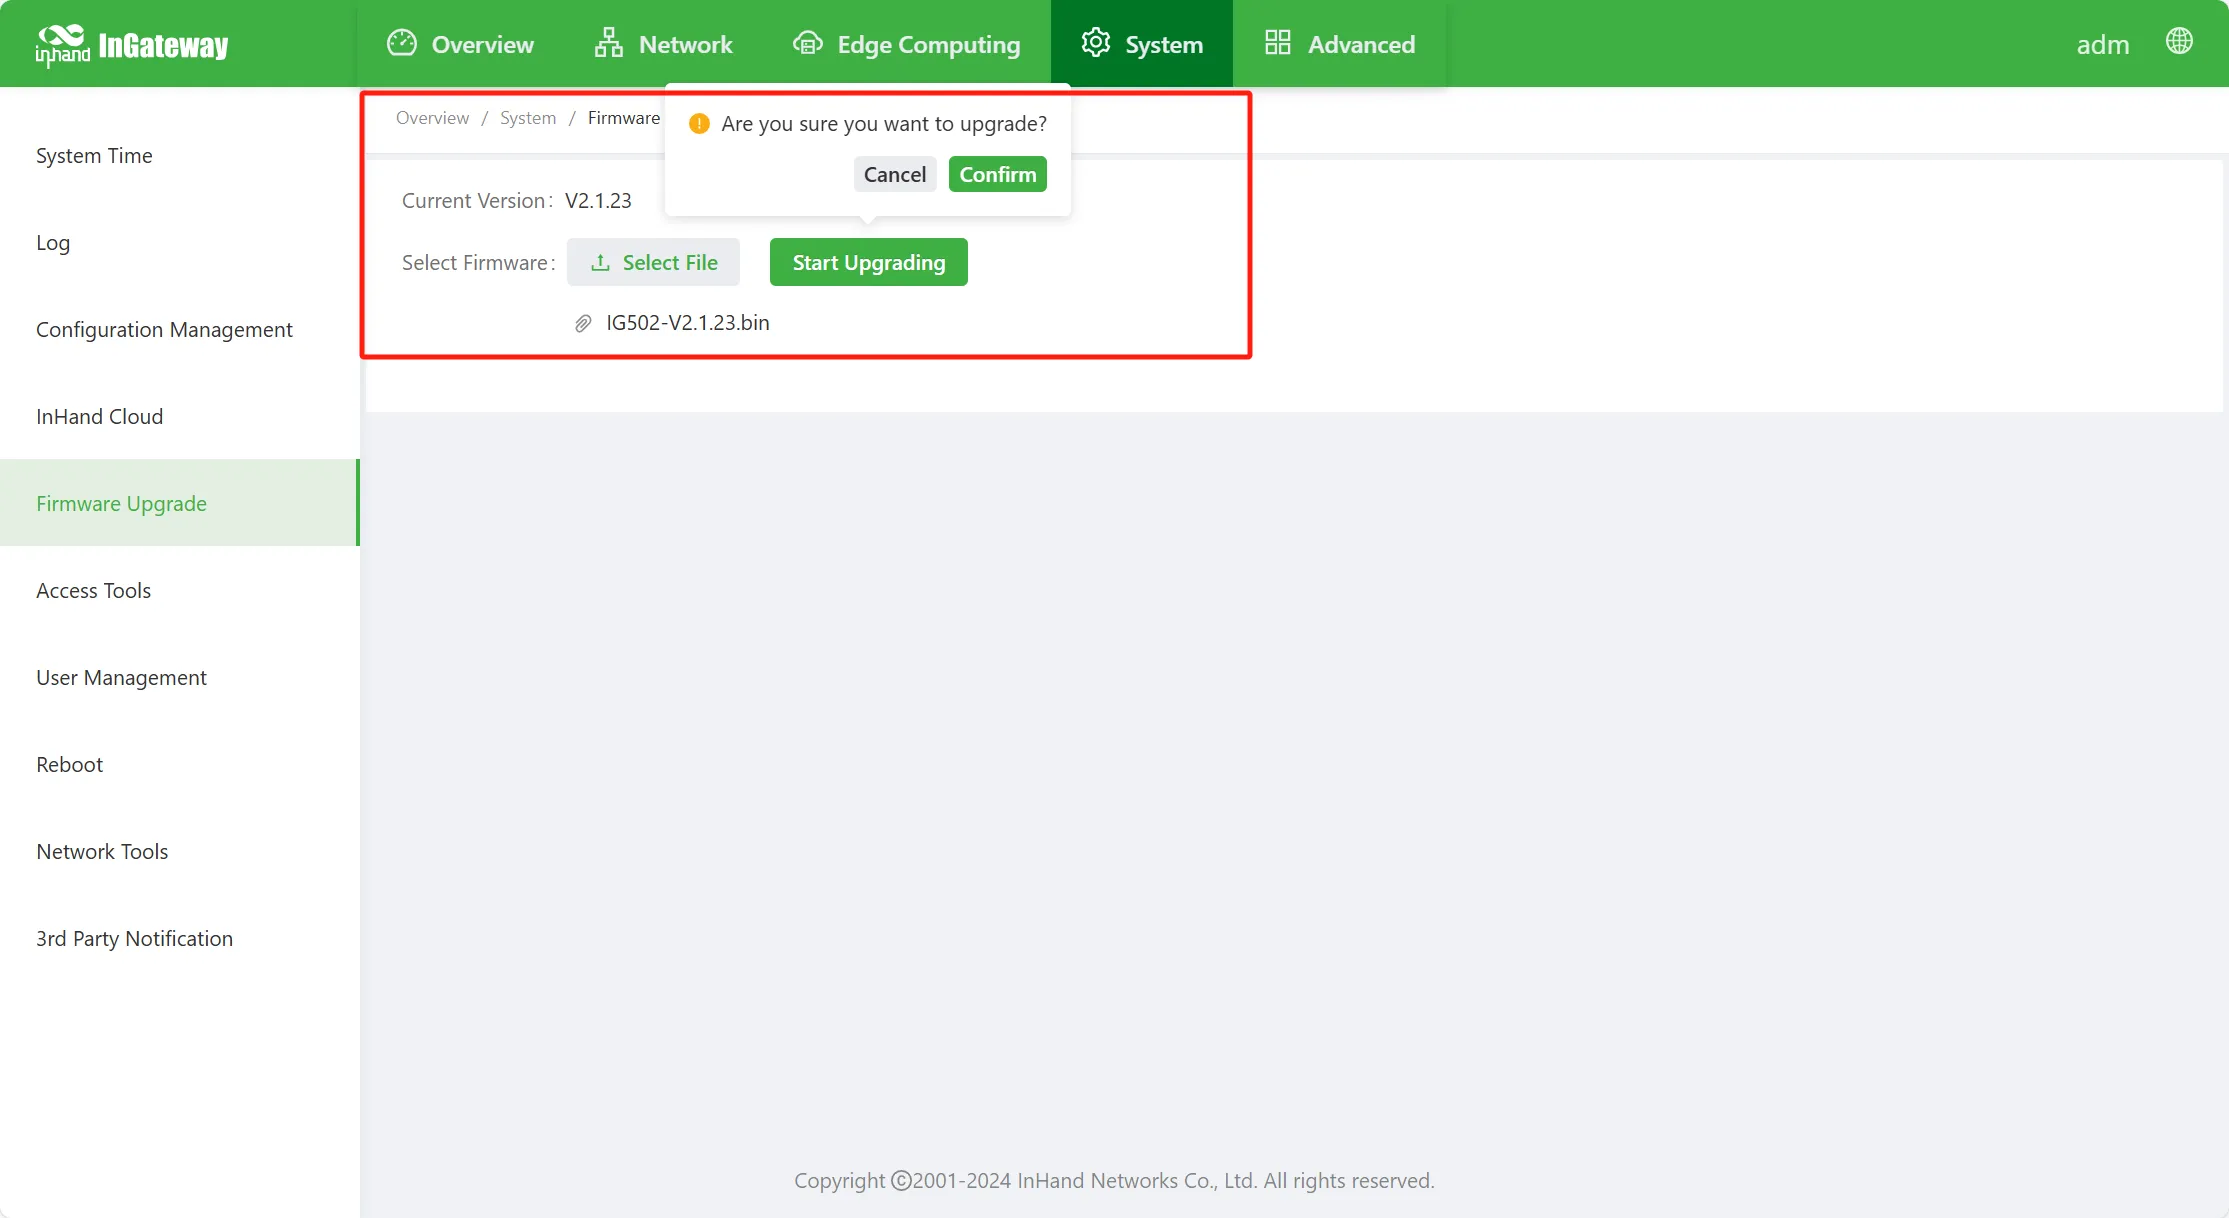Open Network Tools in sidebar
Viewport: 2229px width, 1218px height.
coord(180,851)
